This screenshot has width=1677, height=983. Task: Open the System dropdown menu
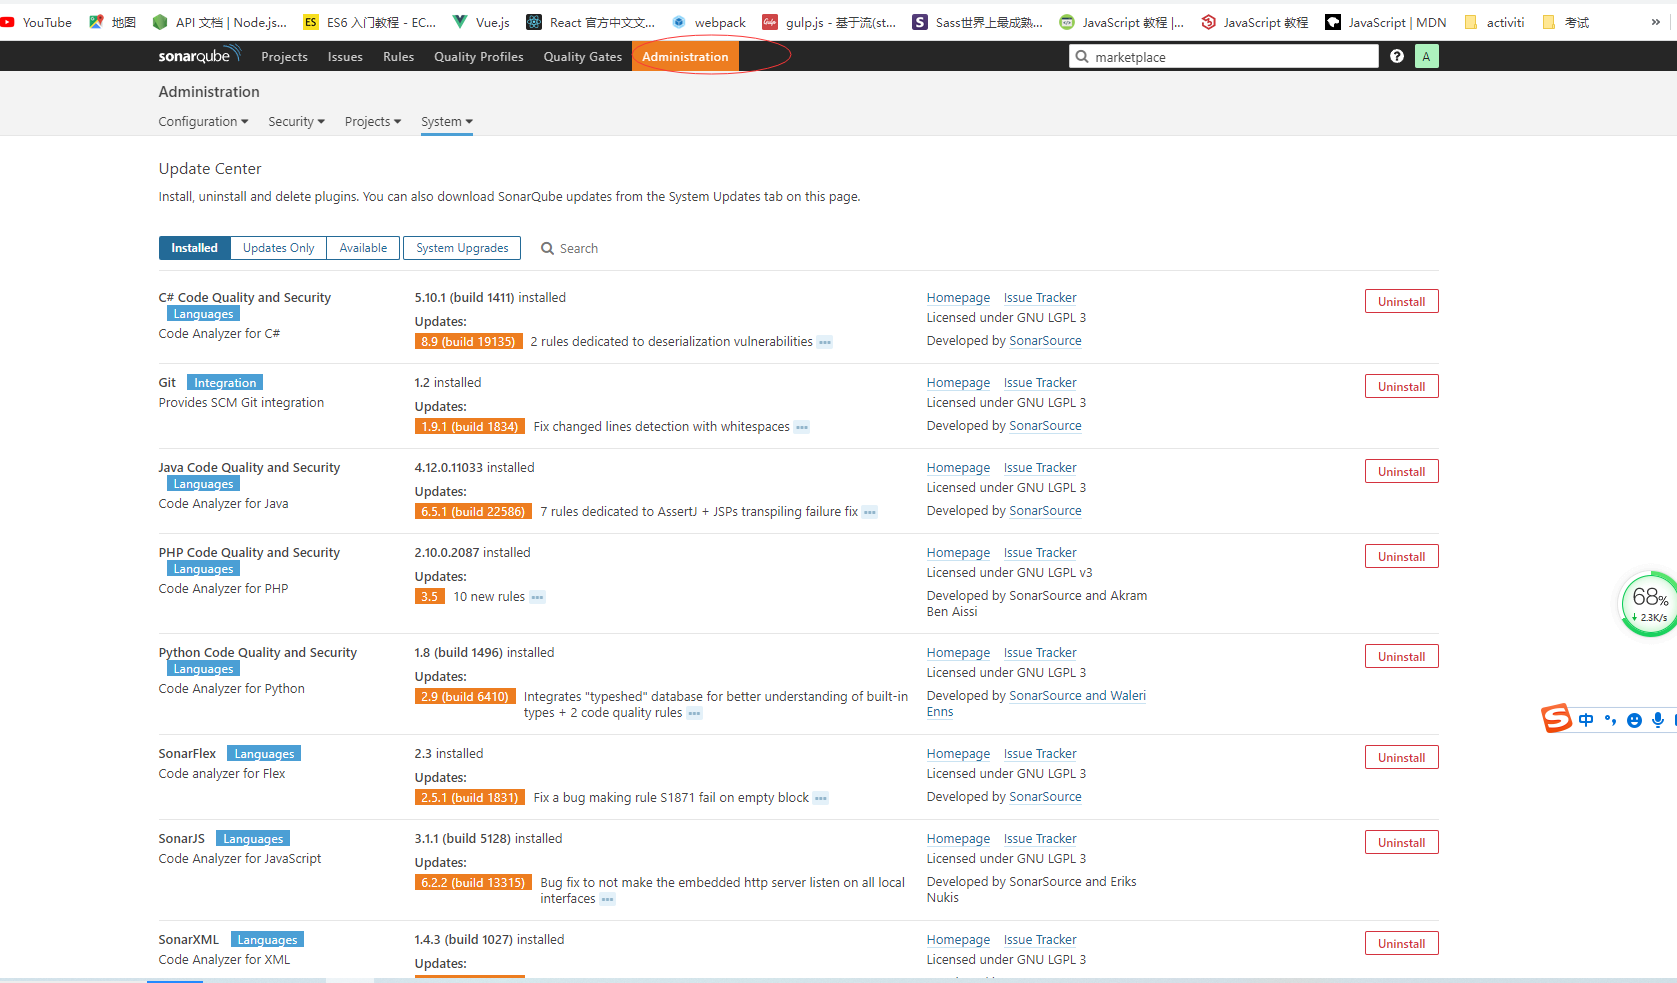point(447,121)
